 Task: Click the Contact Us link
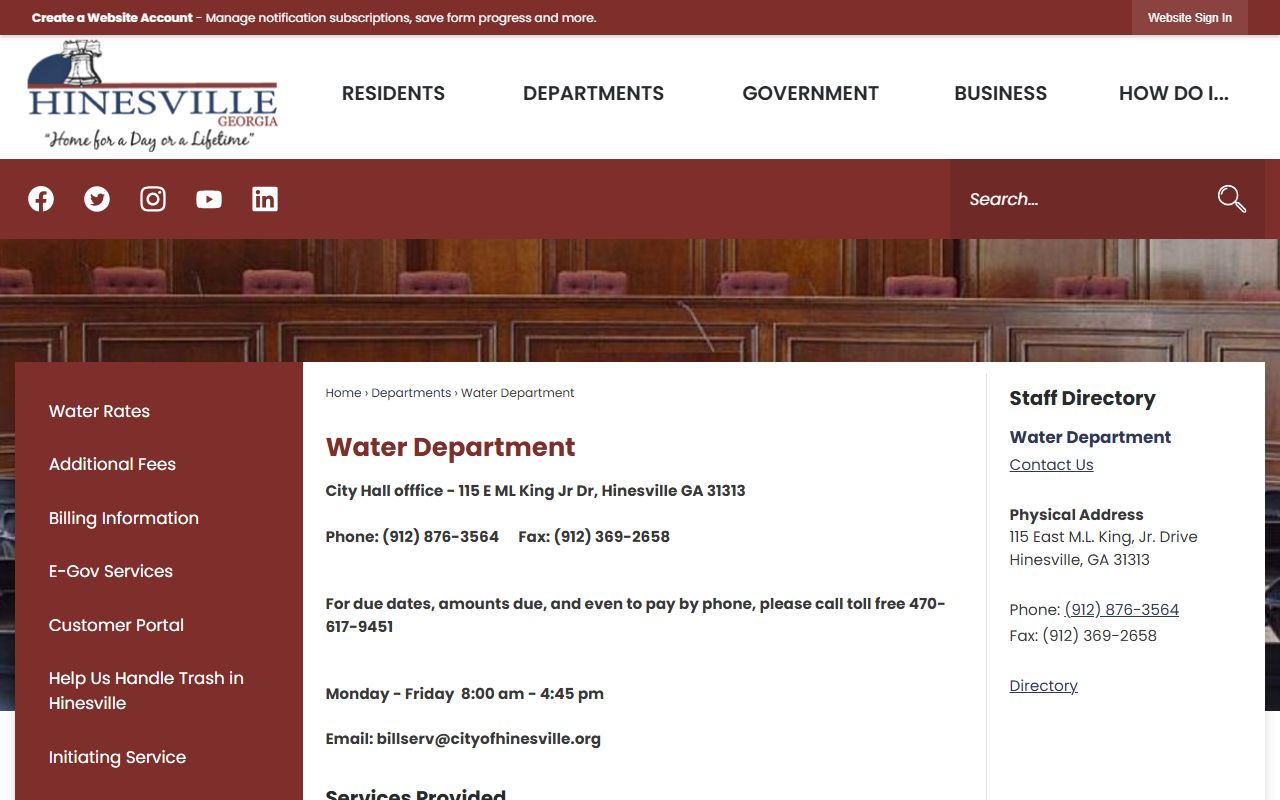[1051, 465]
